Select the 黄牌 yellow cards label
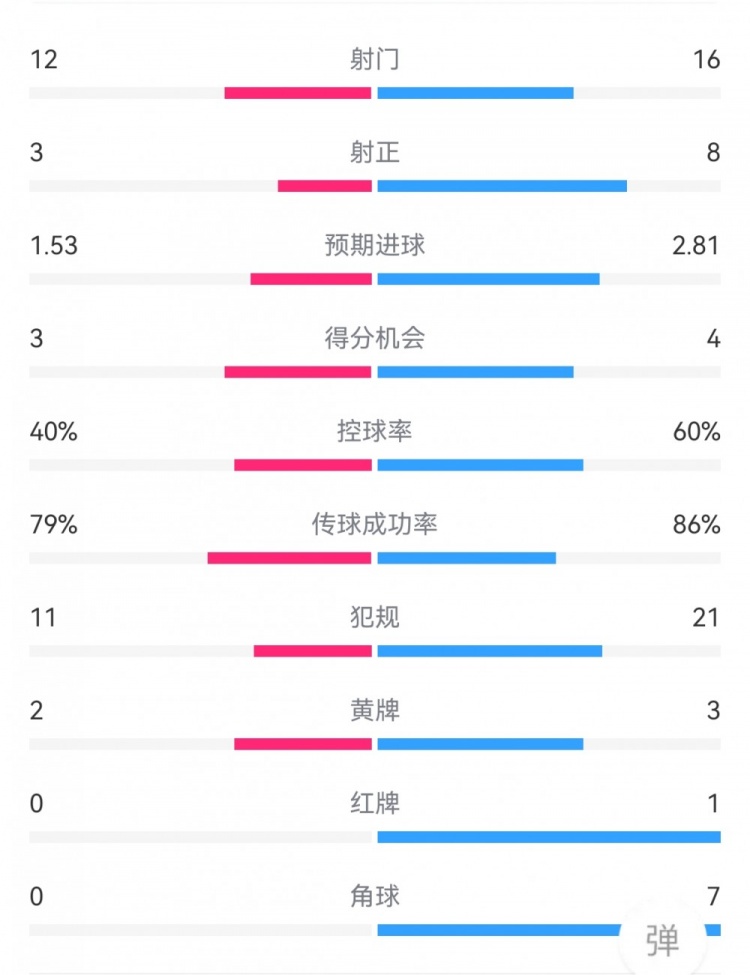Screen dimensions: 750x975 [x=375, y=710]
